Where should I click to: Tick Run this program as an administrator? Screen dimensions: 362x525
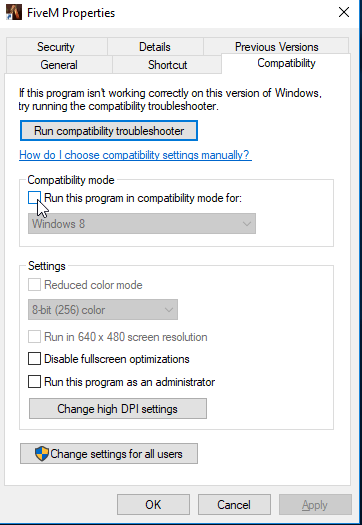tap(34, 382)
